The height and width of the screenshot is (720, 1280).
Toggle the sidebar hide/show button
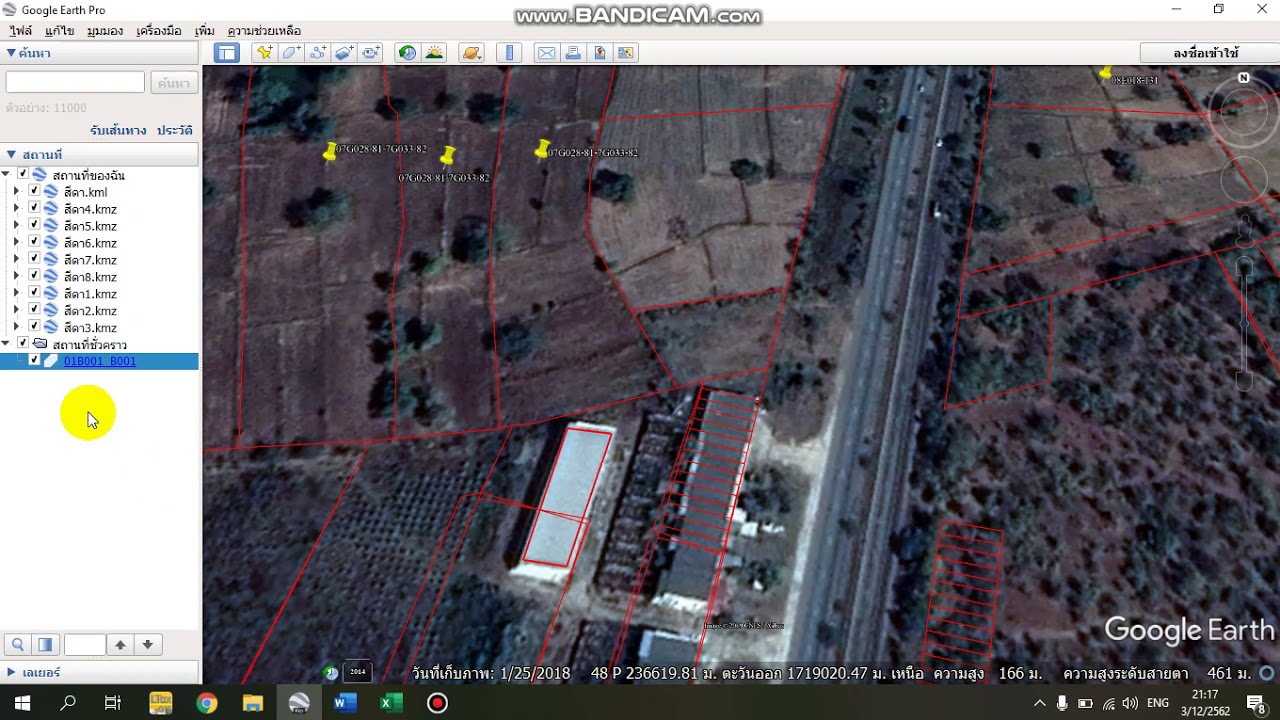[226, 53]
